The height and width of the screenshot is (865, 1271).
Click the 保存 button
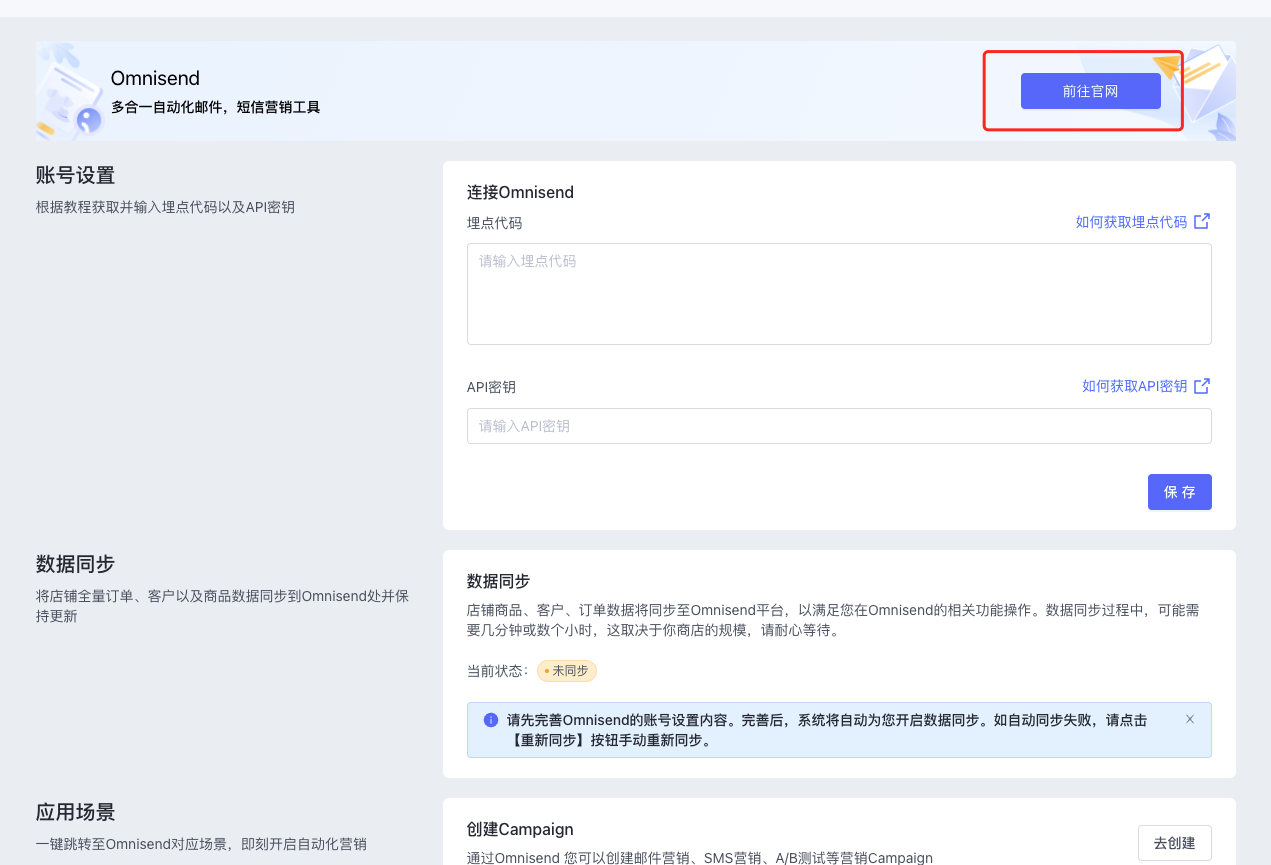[x=1180, y=492]
